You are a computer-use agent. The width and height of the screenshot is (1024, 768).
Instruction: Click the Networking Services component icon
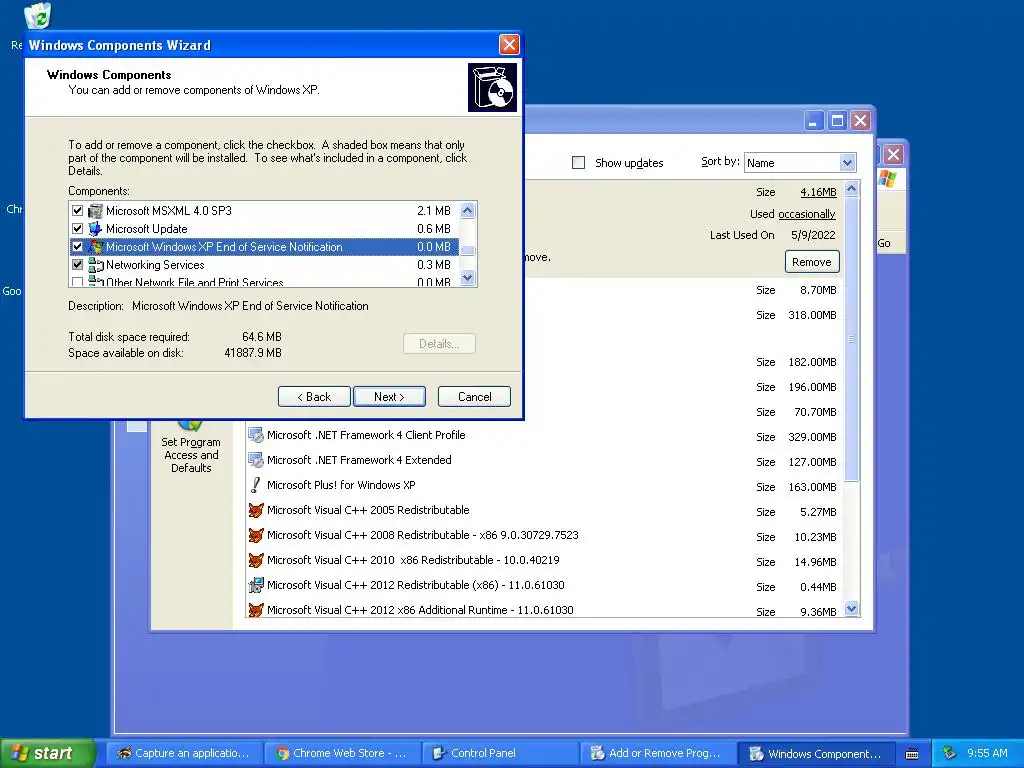[x=95, y=264]
